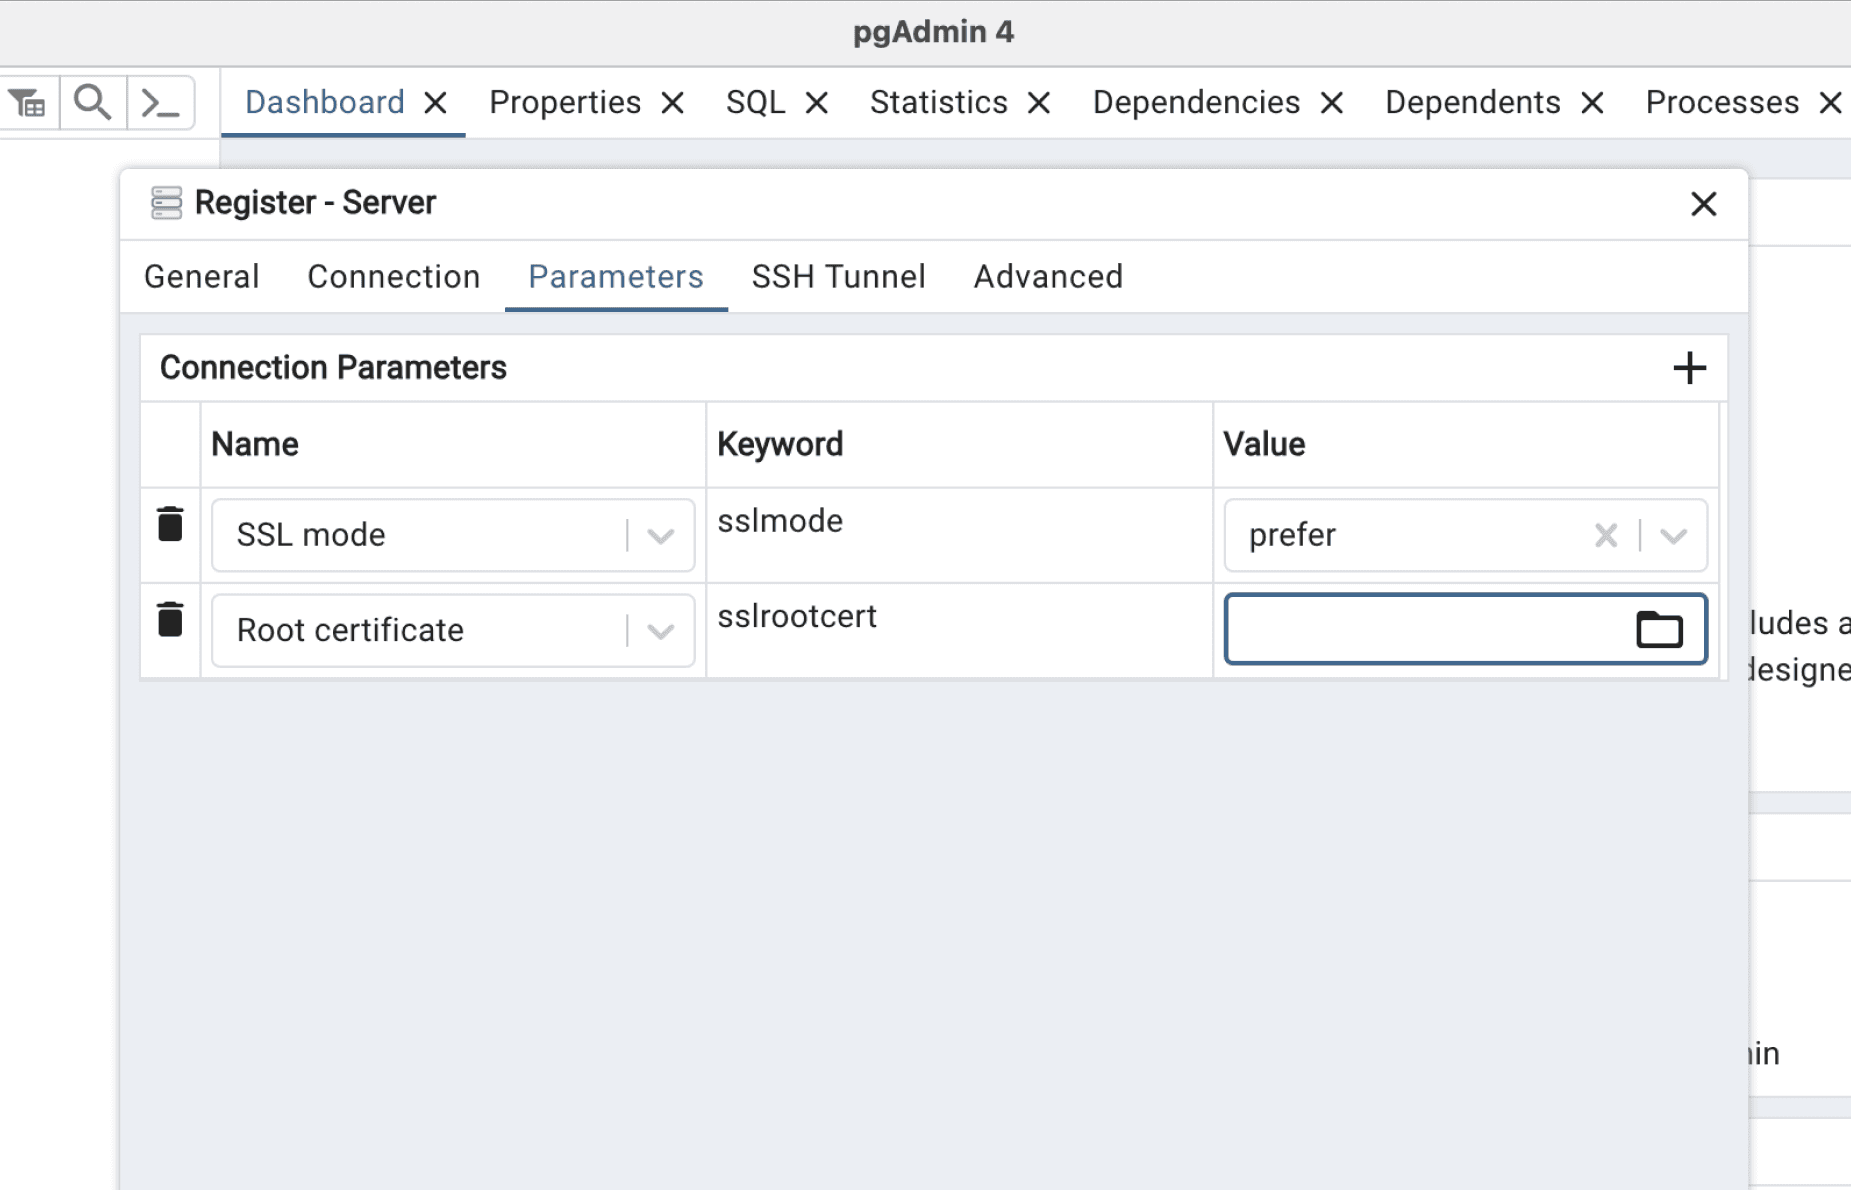Switch to the Connection tab
Screen dimensions: 1851x1190
(394, 277)
